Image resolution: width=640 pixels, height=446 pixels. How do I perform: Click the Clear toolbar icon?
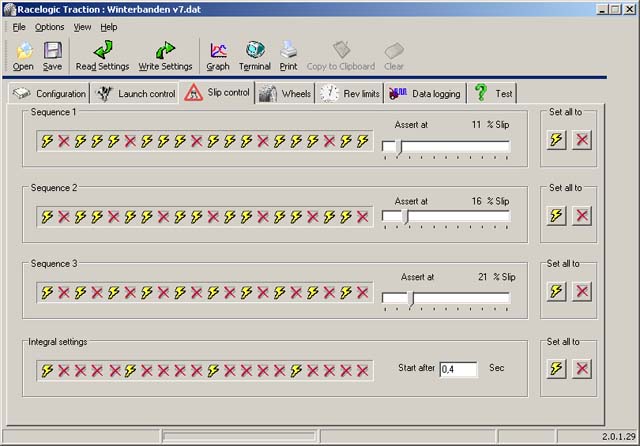pos(394,55)
